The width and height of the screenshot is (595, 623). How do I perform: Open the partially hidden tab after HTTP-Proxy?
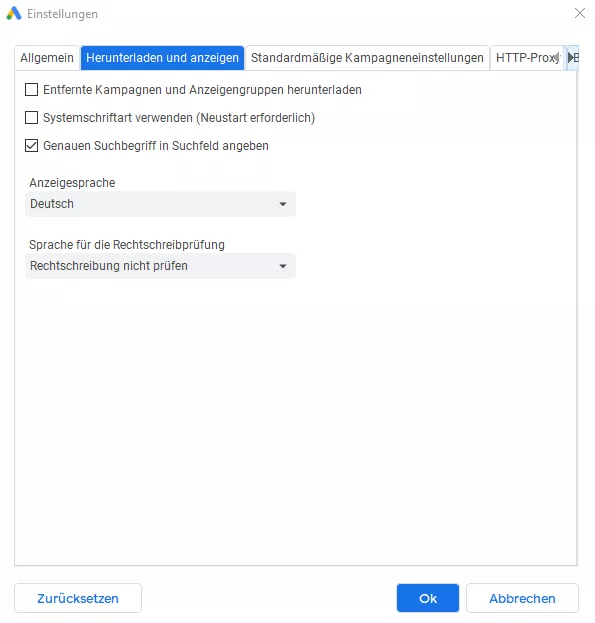coord(576,58)
